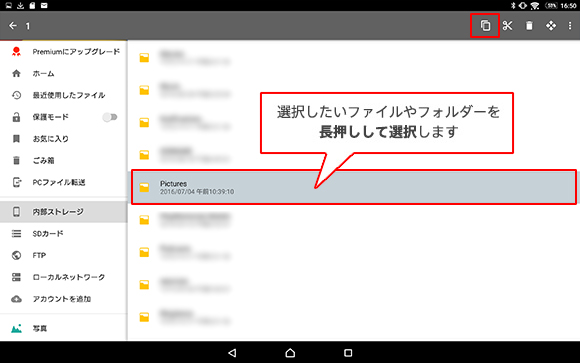Open ホーム in the sidebar
The image size is (580, 363).
click(x=64, y=73)
